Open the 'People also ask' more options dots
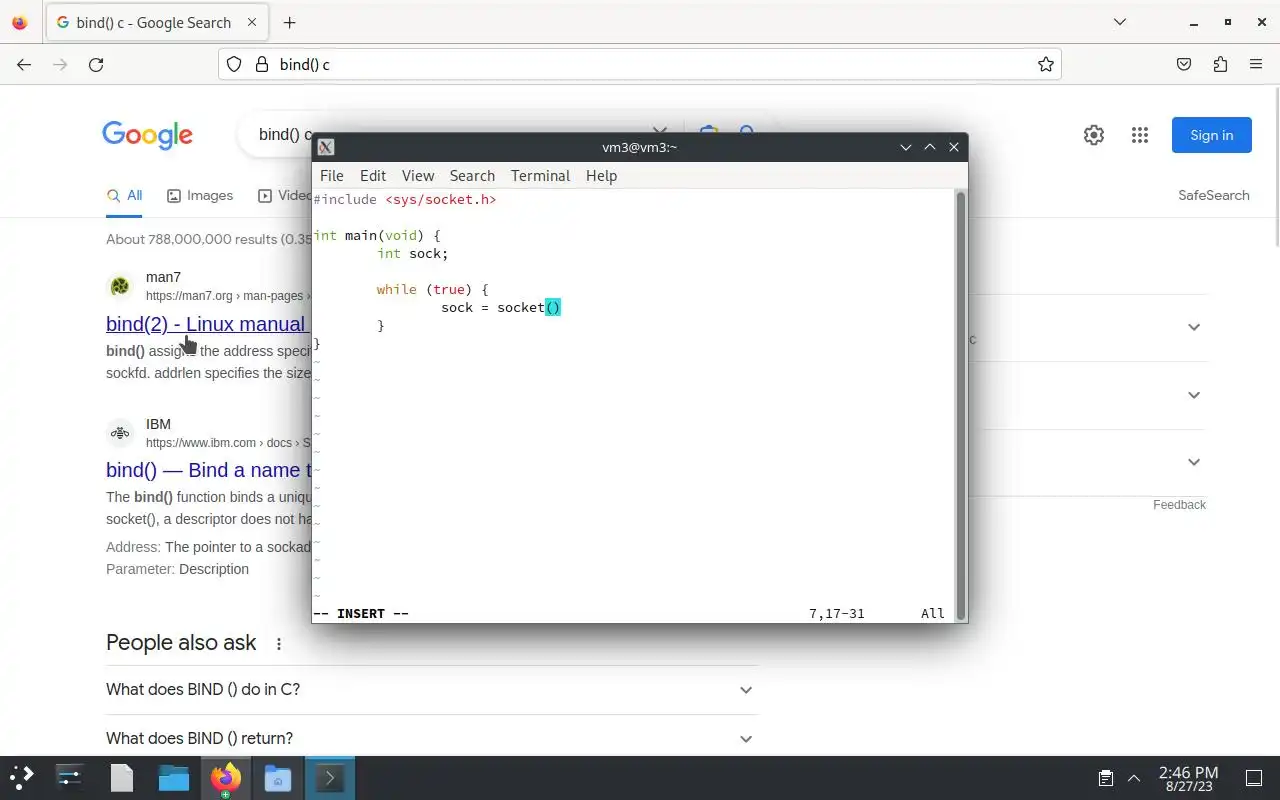The width and height of the screenshot is (1280, 800). (279, 644)
